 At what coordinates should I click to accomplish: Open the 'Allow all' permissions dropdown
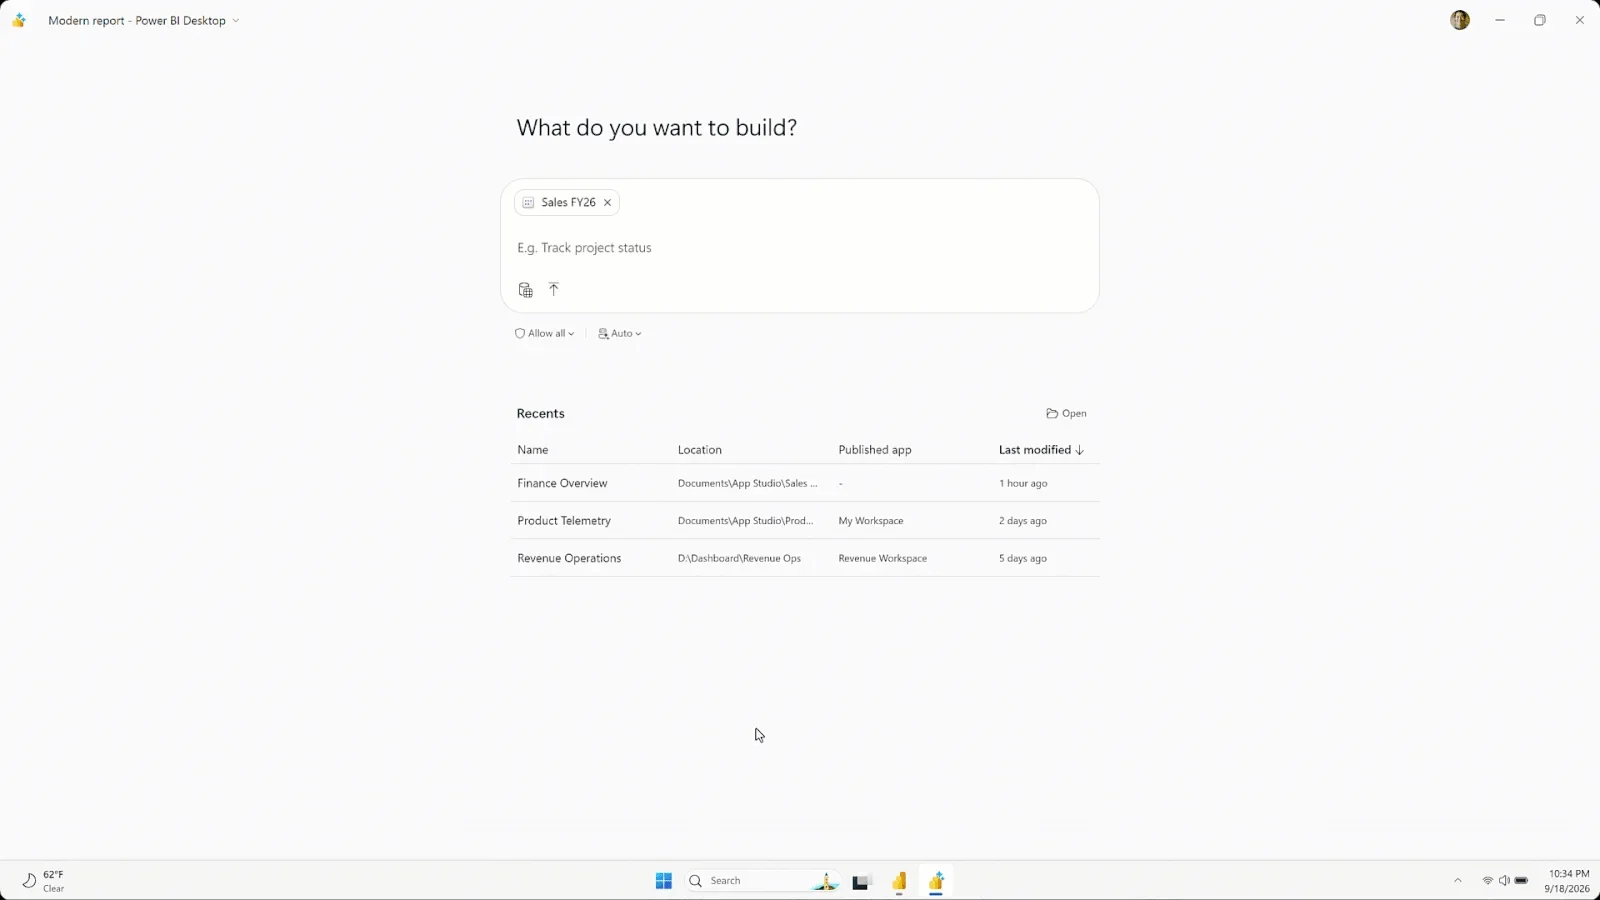point(545,334)
